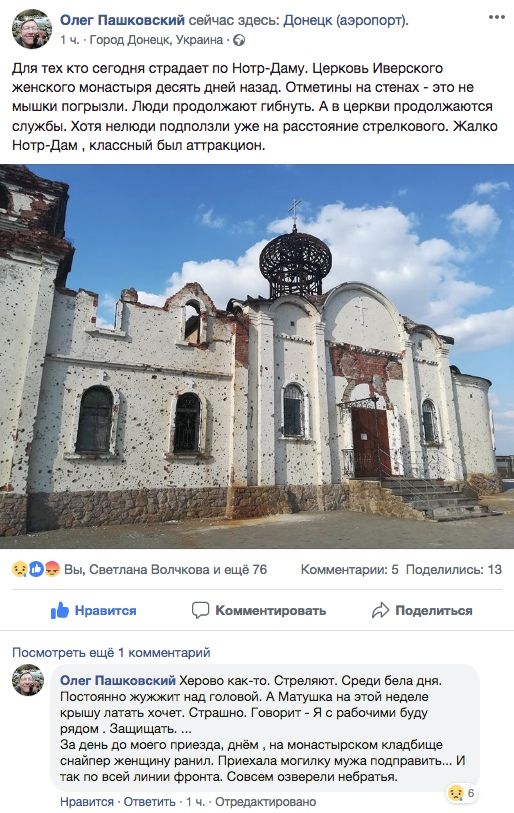Viewport: 514px width, 813px height.
Task: Open the damaged church photo
Action: (x=257, y=356)
